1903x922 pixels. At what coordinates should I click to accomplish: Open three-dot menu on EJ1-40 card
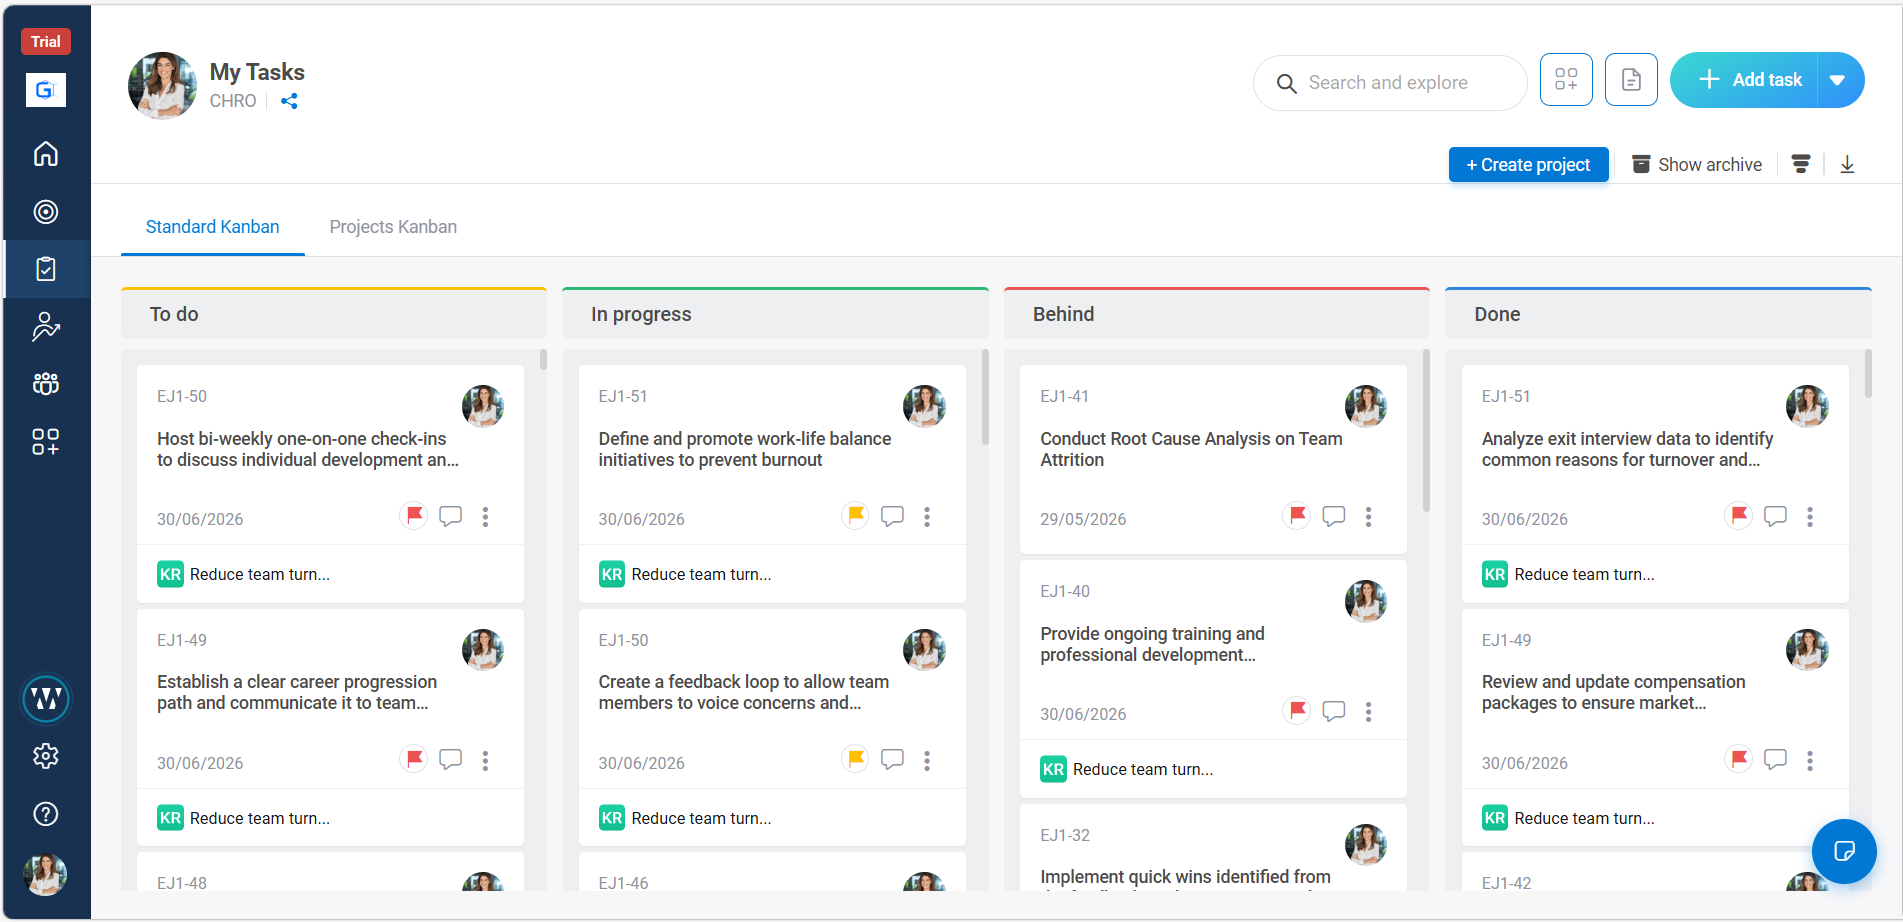click(1369, 712)
